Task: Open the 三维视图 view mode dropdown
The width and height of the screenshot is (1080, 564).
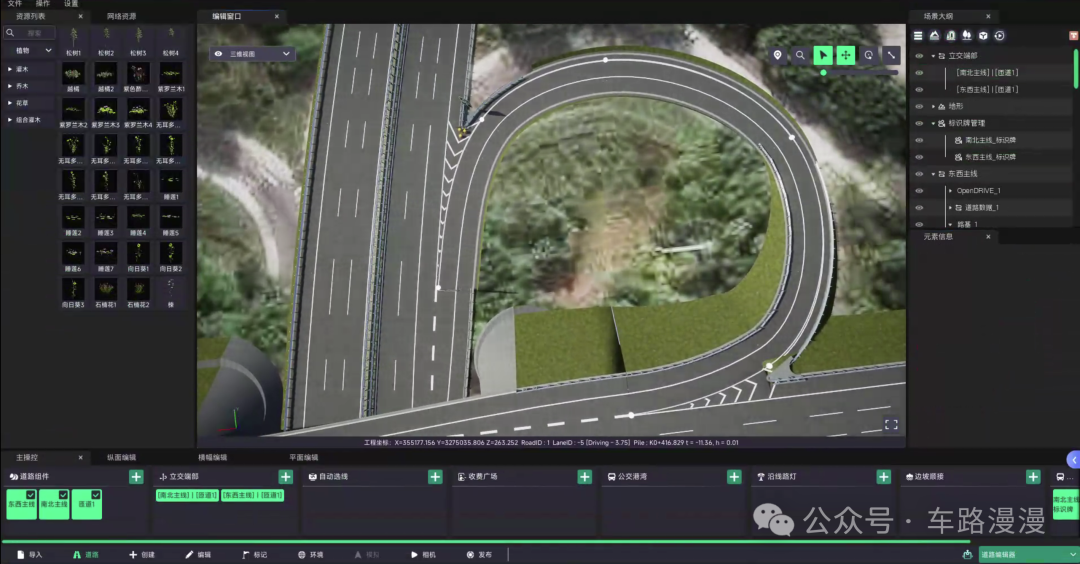Action: coord(253,54)
